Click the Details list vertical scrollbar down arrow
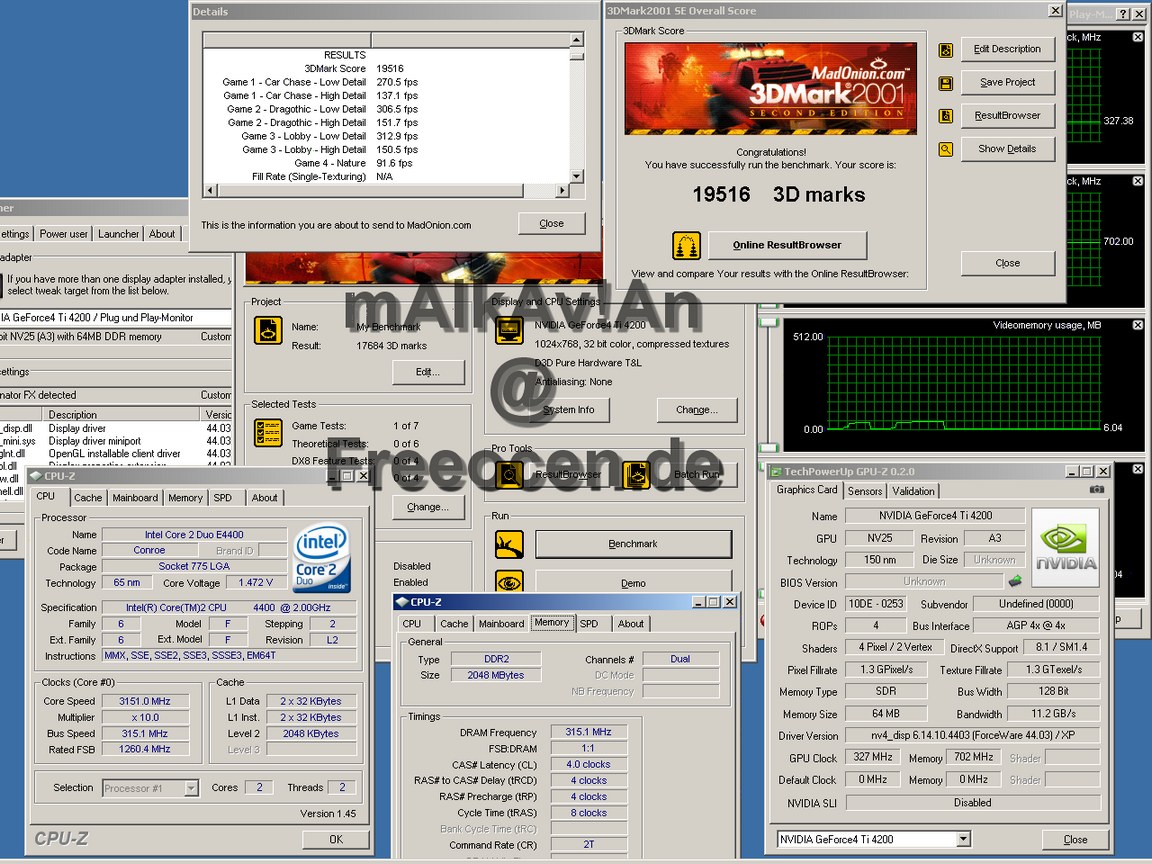The width and height of the screenshot is (1152, 864). (x=577, y=176)
